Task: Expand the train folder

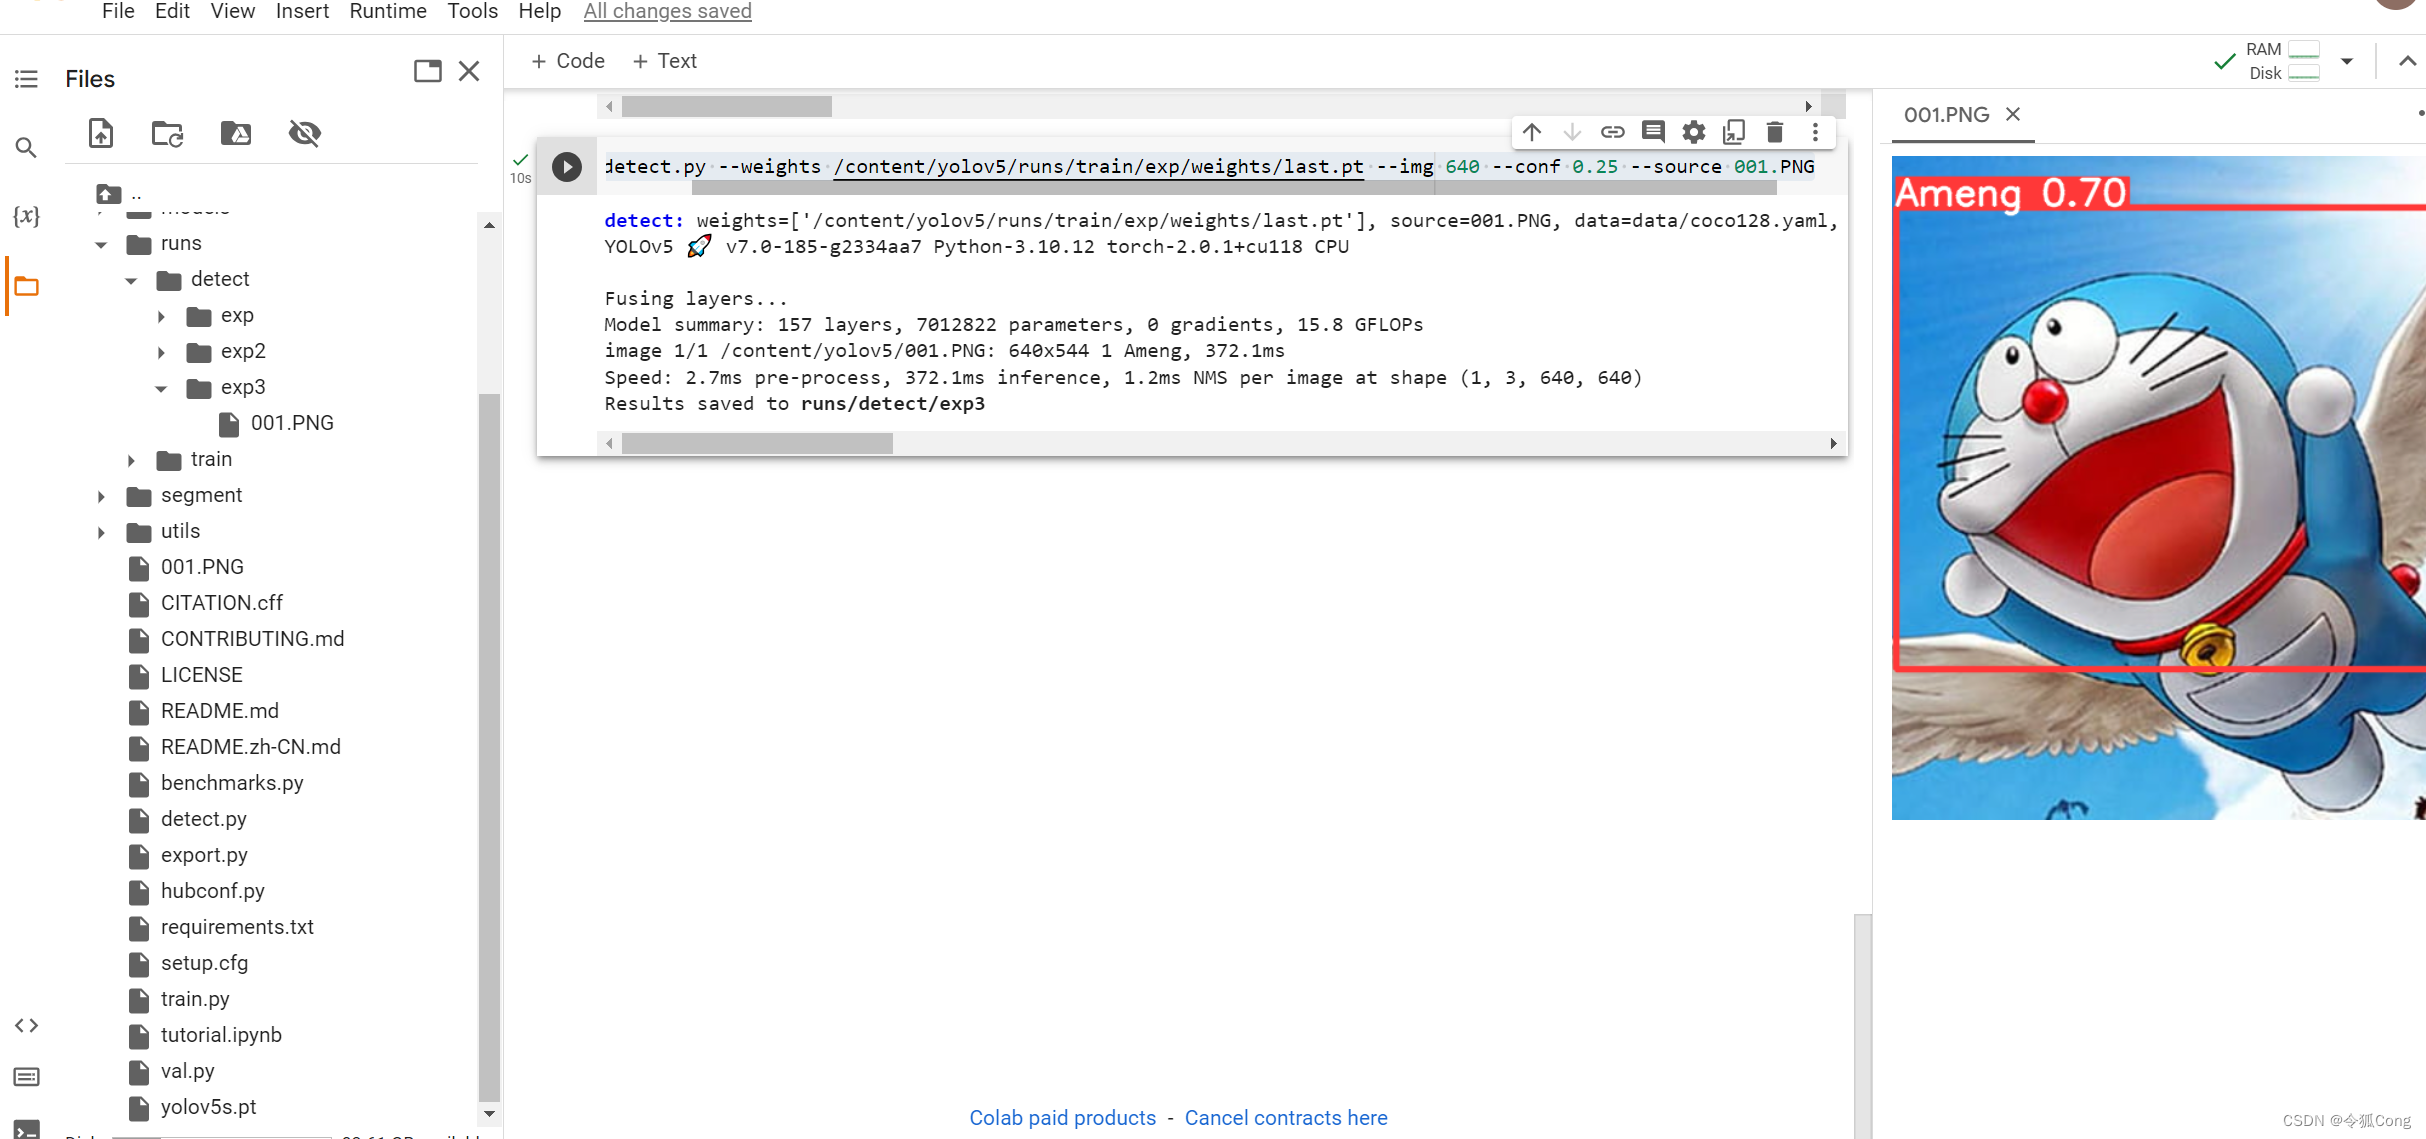Action: (x=131, y=460)
